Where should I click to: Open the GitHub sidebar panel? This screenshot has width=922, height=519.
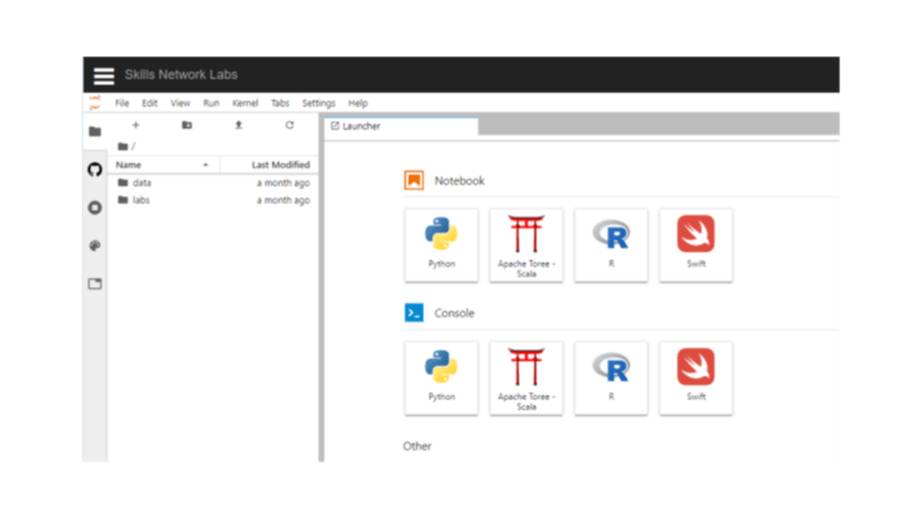[x=95, y=170]
